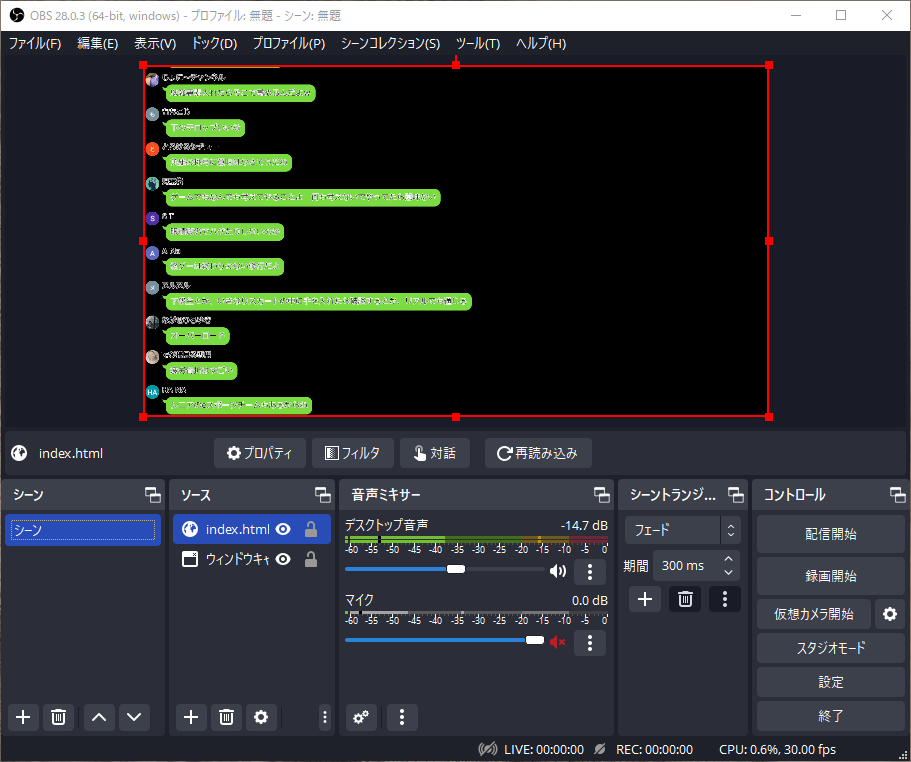Open transition properties three-dot menu
911x762 pixels.
pyautogui.click(x=724, y=599)
